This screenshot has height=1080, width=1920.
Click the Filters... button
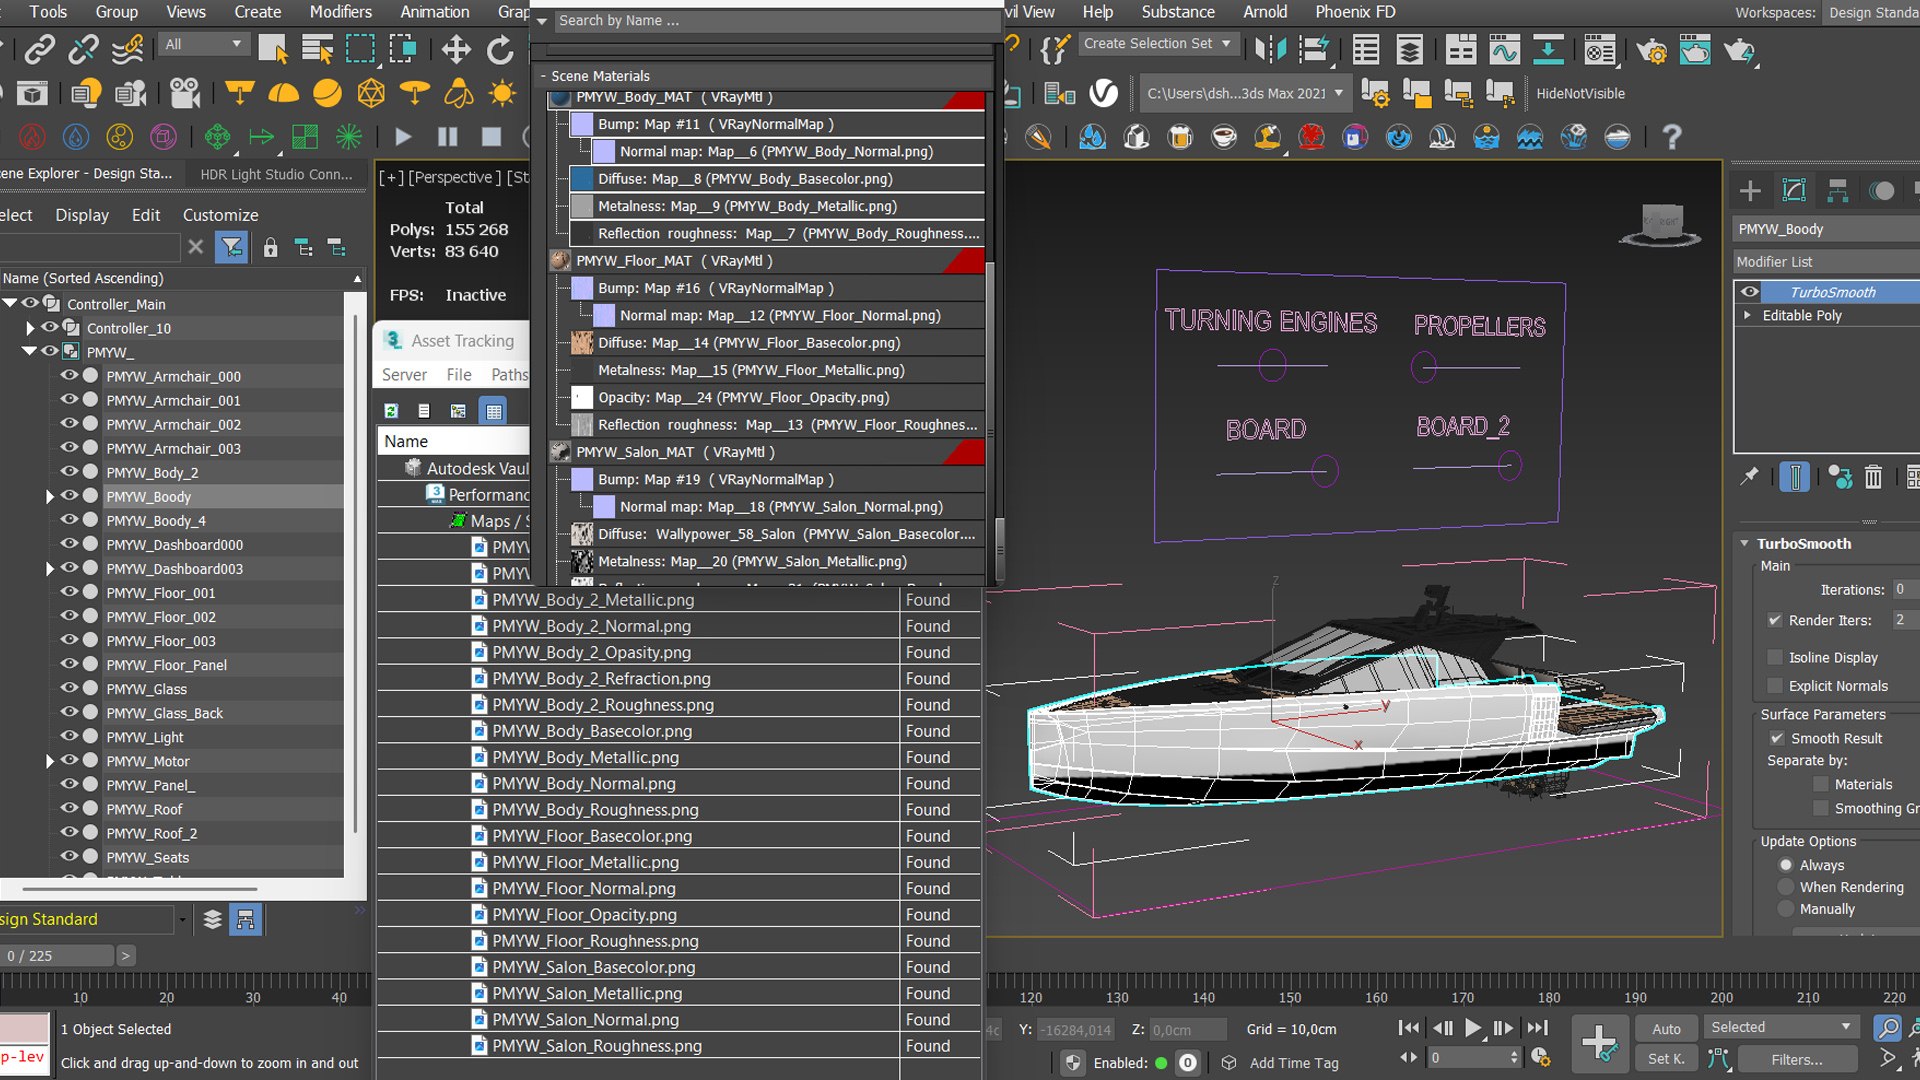1797,1059
